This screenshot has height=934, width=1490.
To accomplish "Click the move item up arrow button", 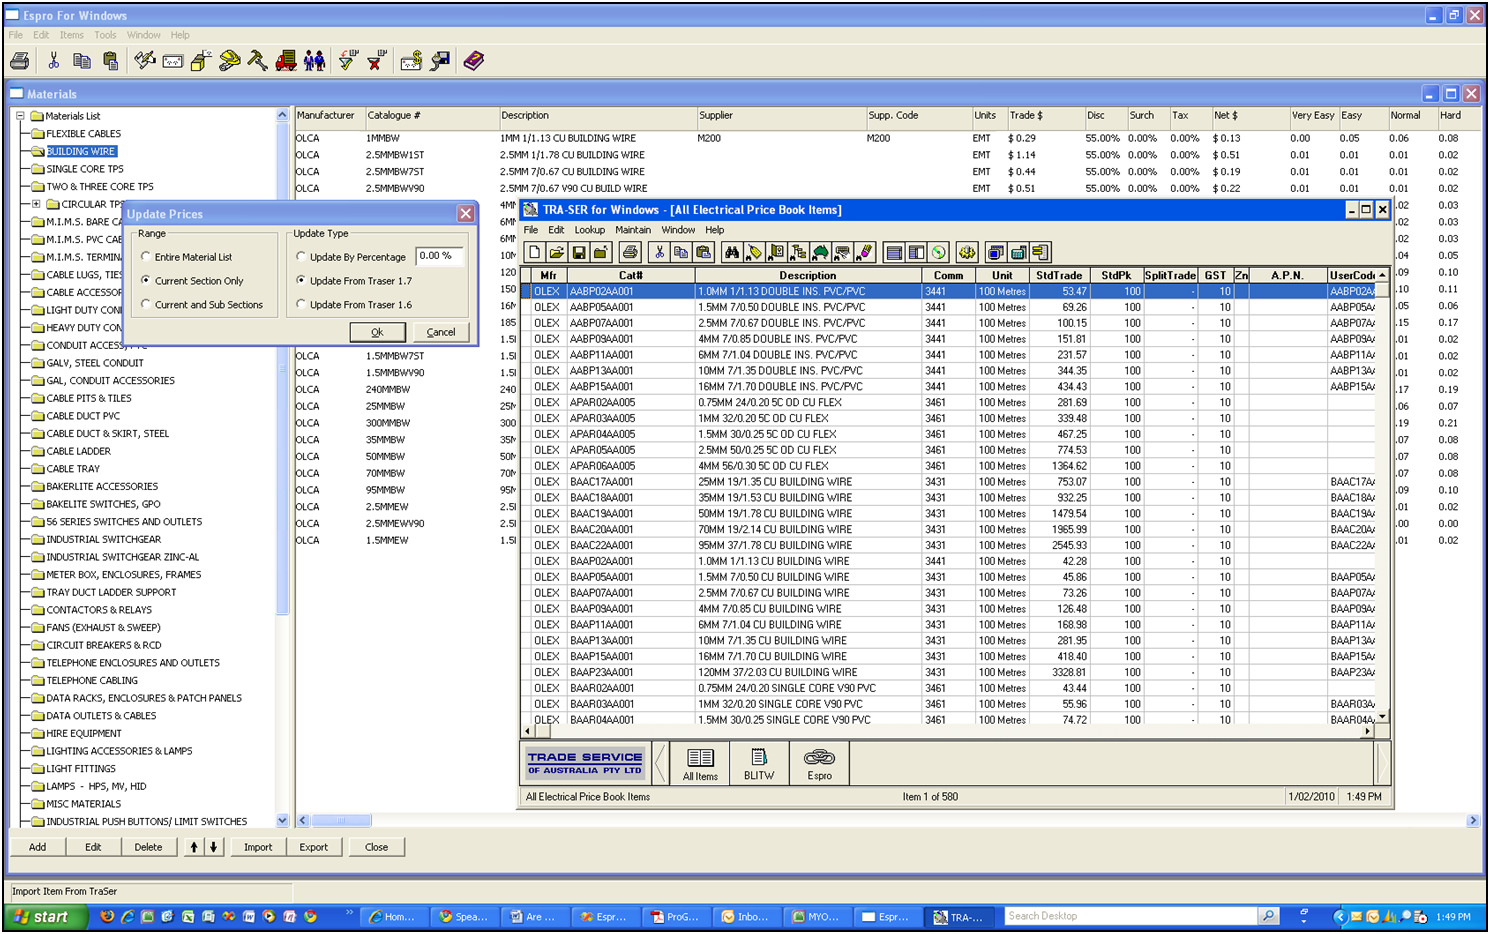I will 194,847.
